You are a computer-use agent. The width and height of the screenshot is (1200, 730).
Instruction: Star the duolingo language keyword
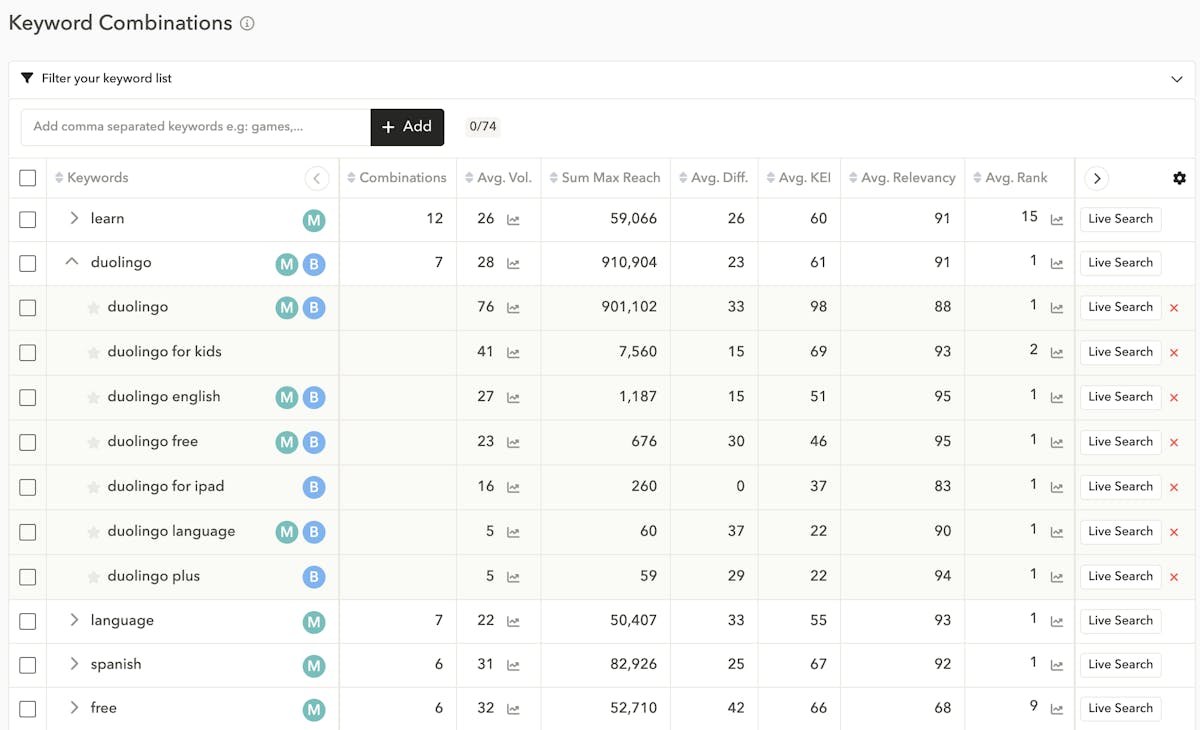click(x=94, y=532)
